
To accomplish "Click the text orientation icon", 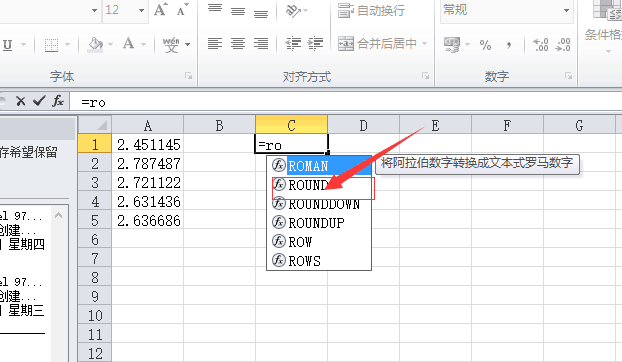I will 294,11.
